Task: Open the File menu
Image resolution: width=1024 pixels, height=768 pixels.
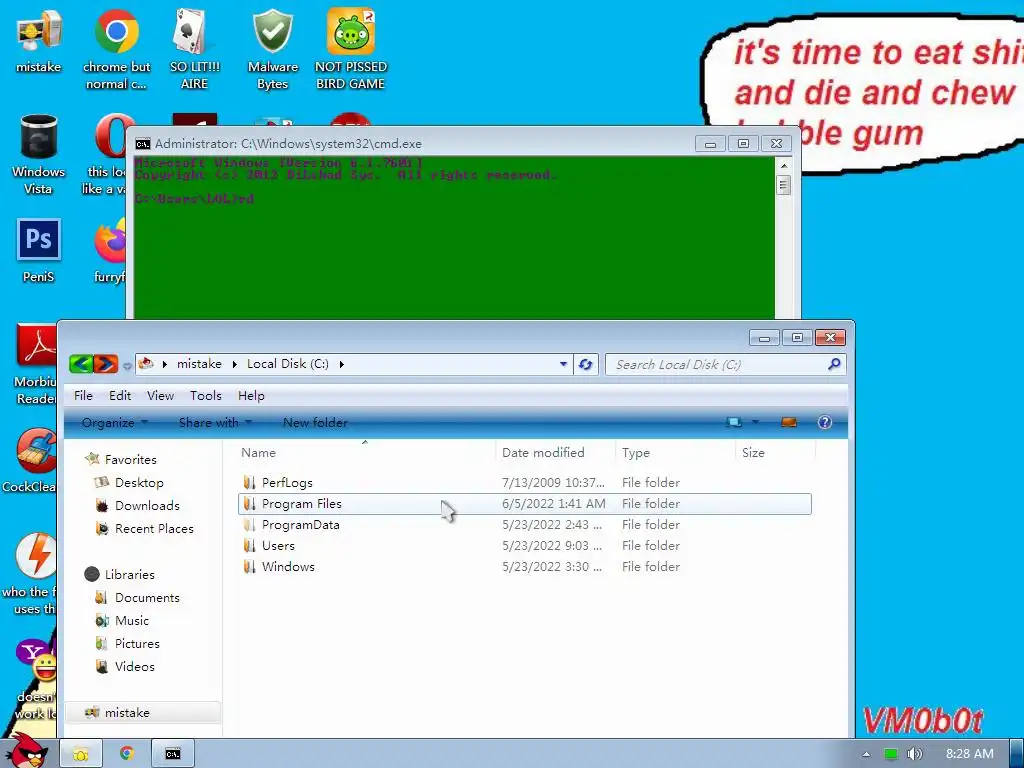Action: pyautogui.click(x=83, y=396)
